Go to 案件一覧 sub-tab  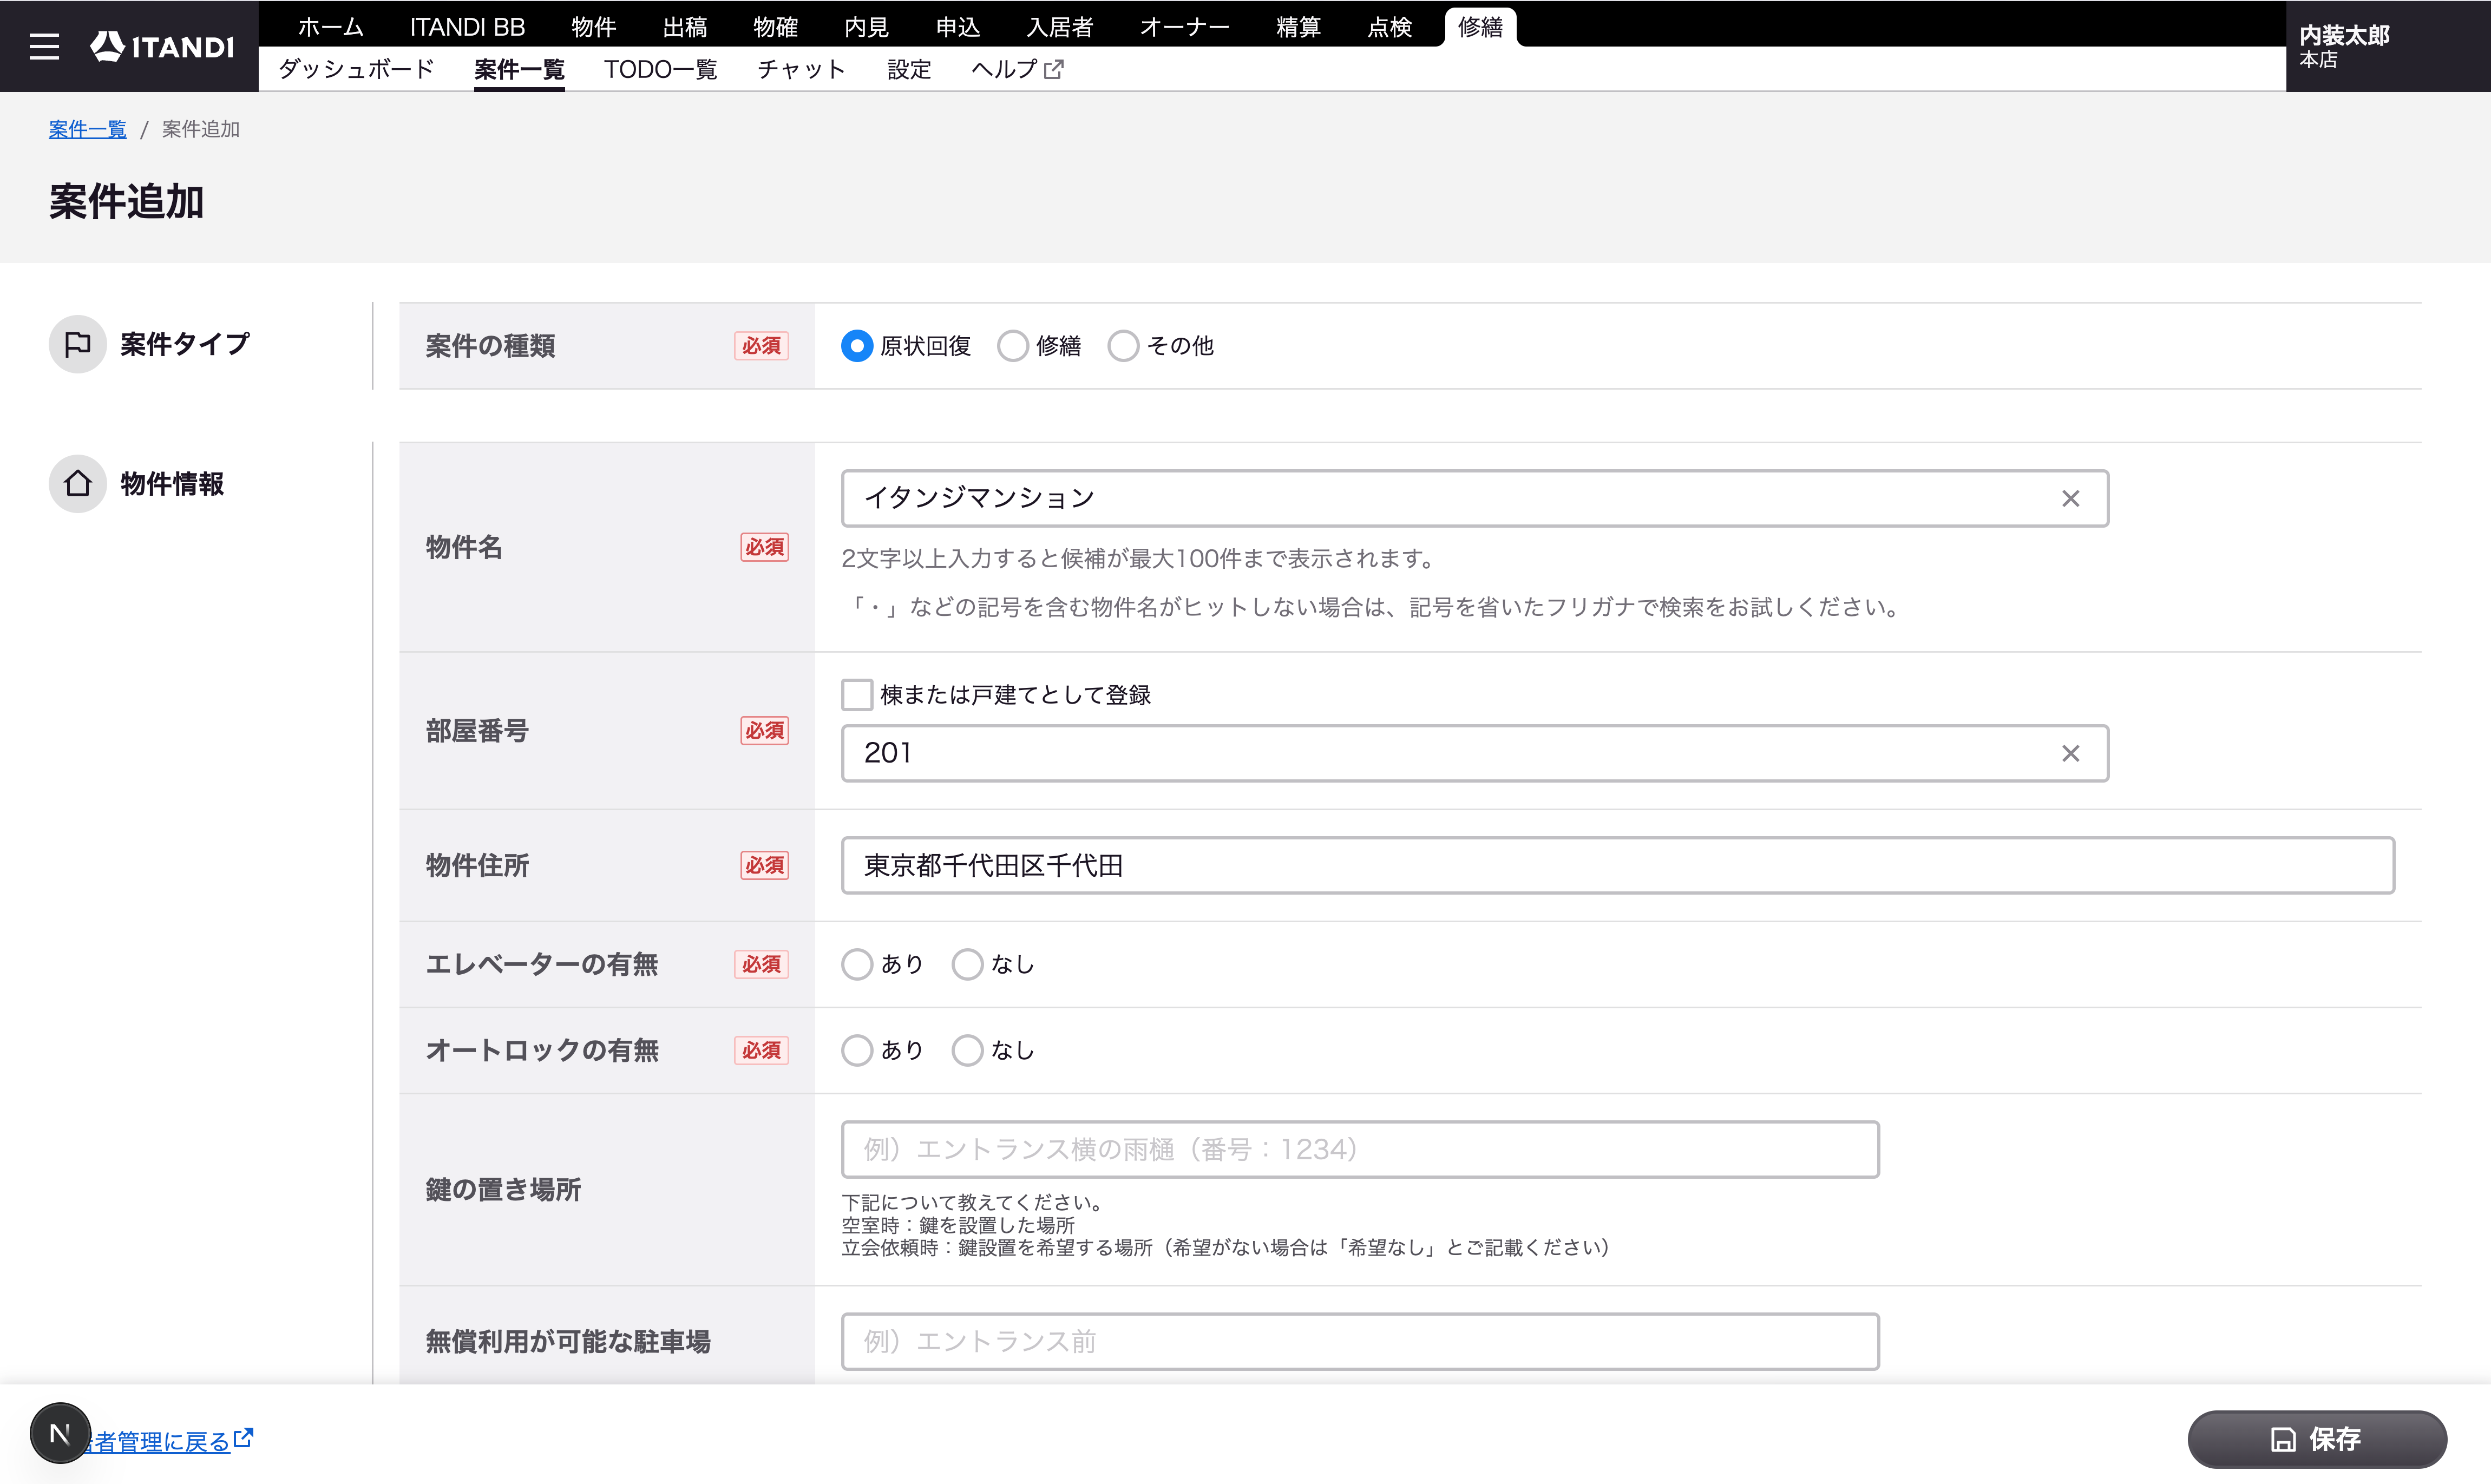(x=519, y=69)
